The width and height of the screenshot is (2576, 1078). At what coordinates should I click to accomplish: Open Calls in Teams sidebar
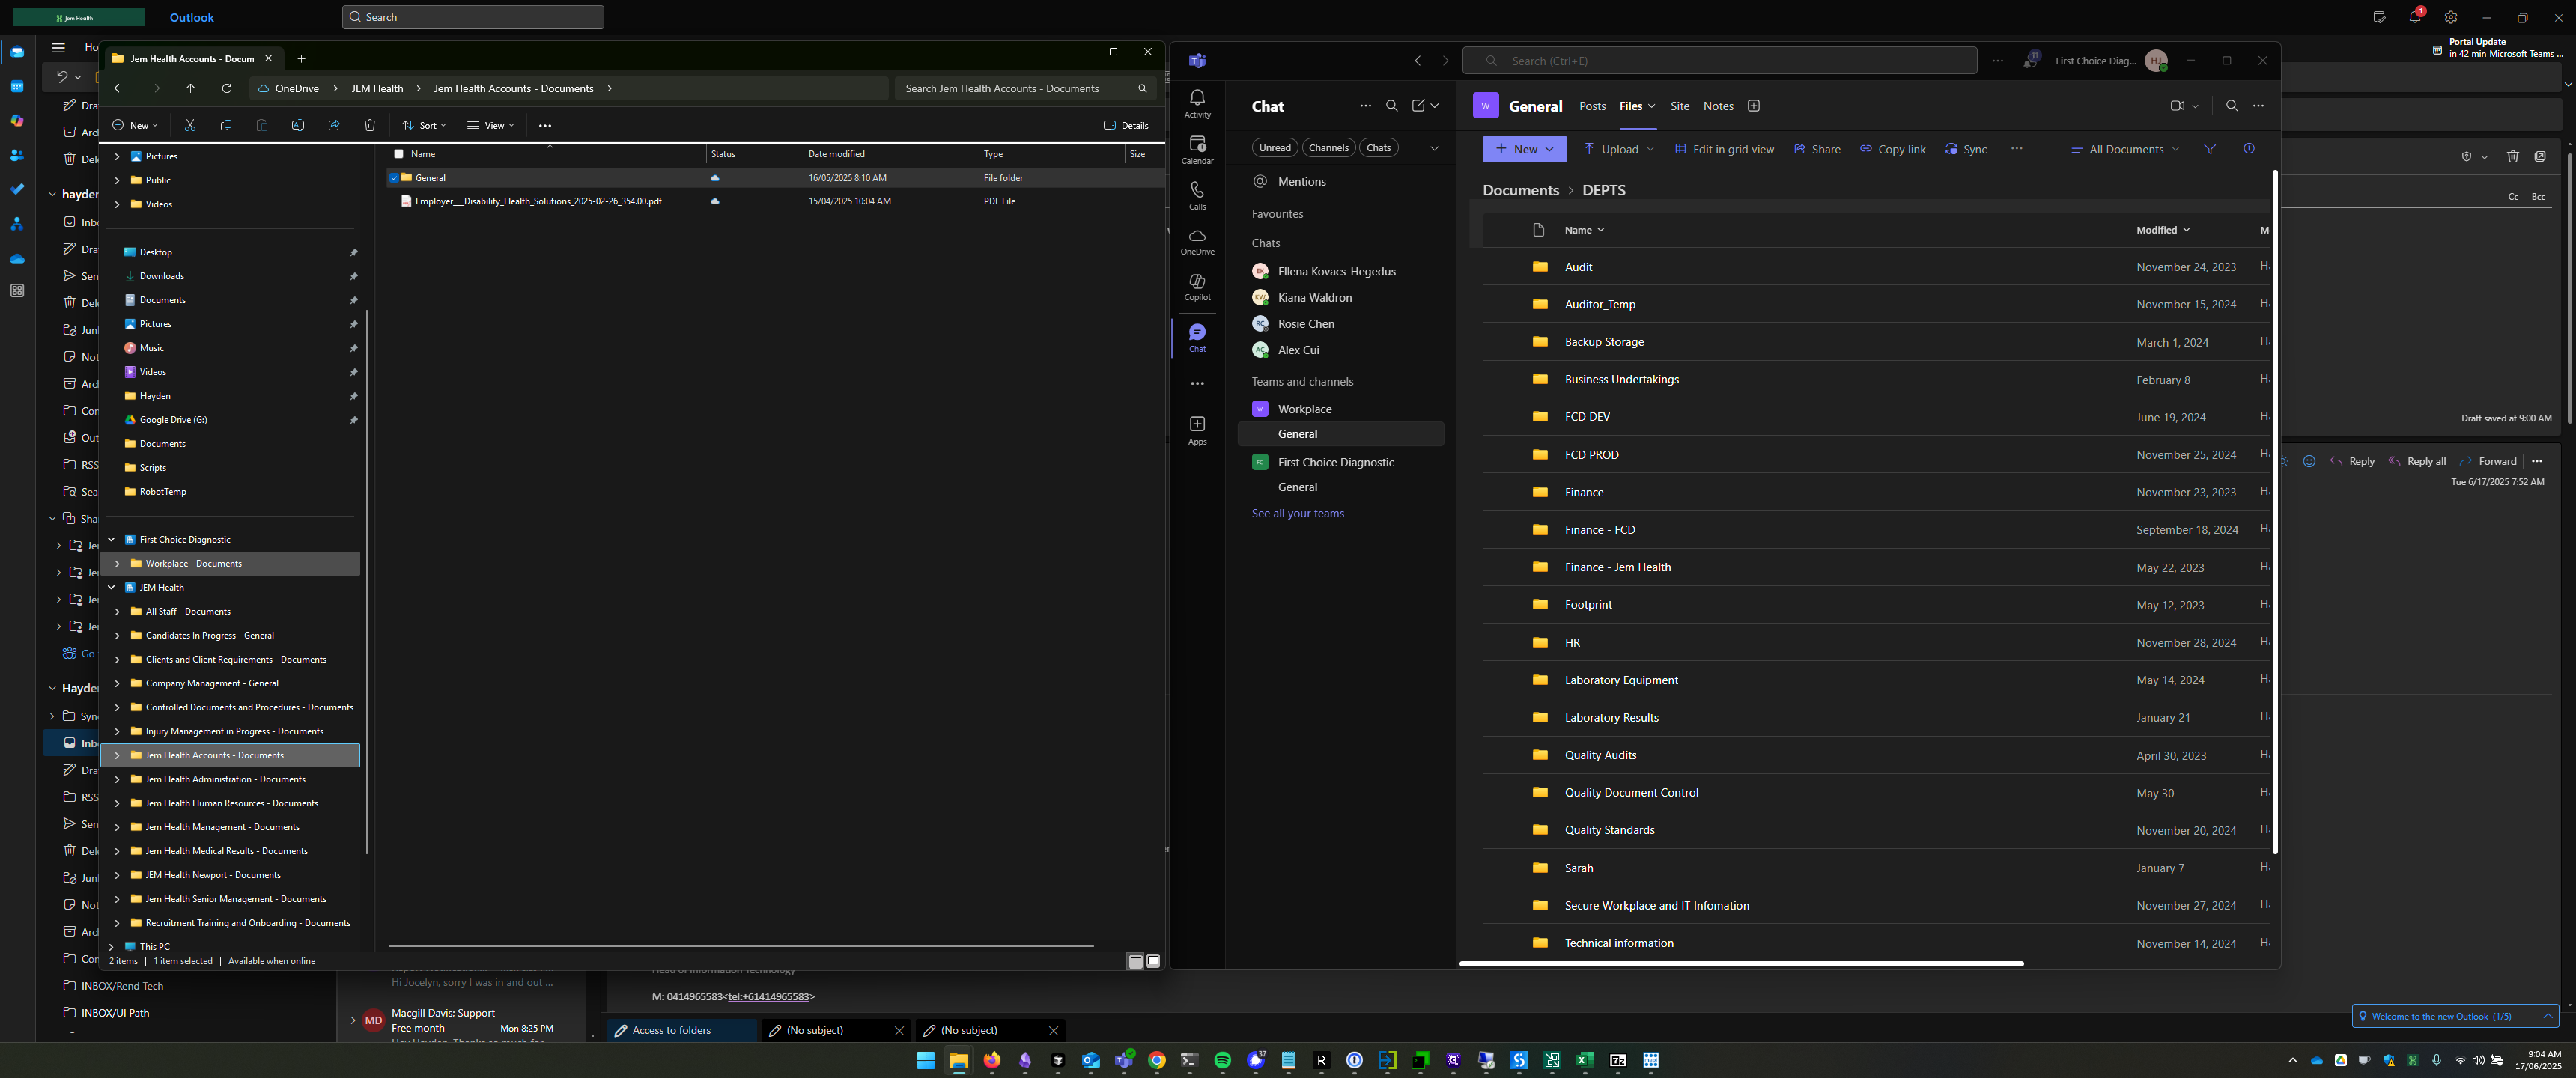1197,195
